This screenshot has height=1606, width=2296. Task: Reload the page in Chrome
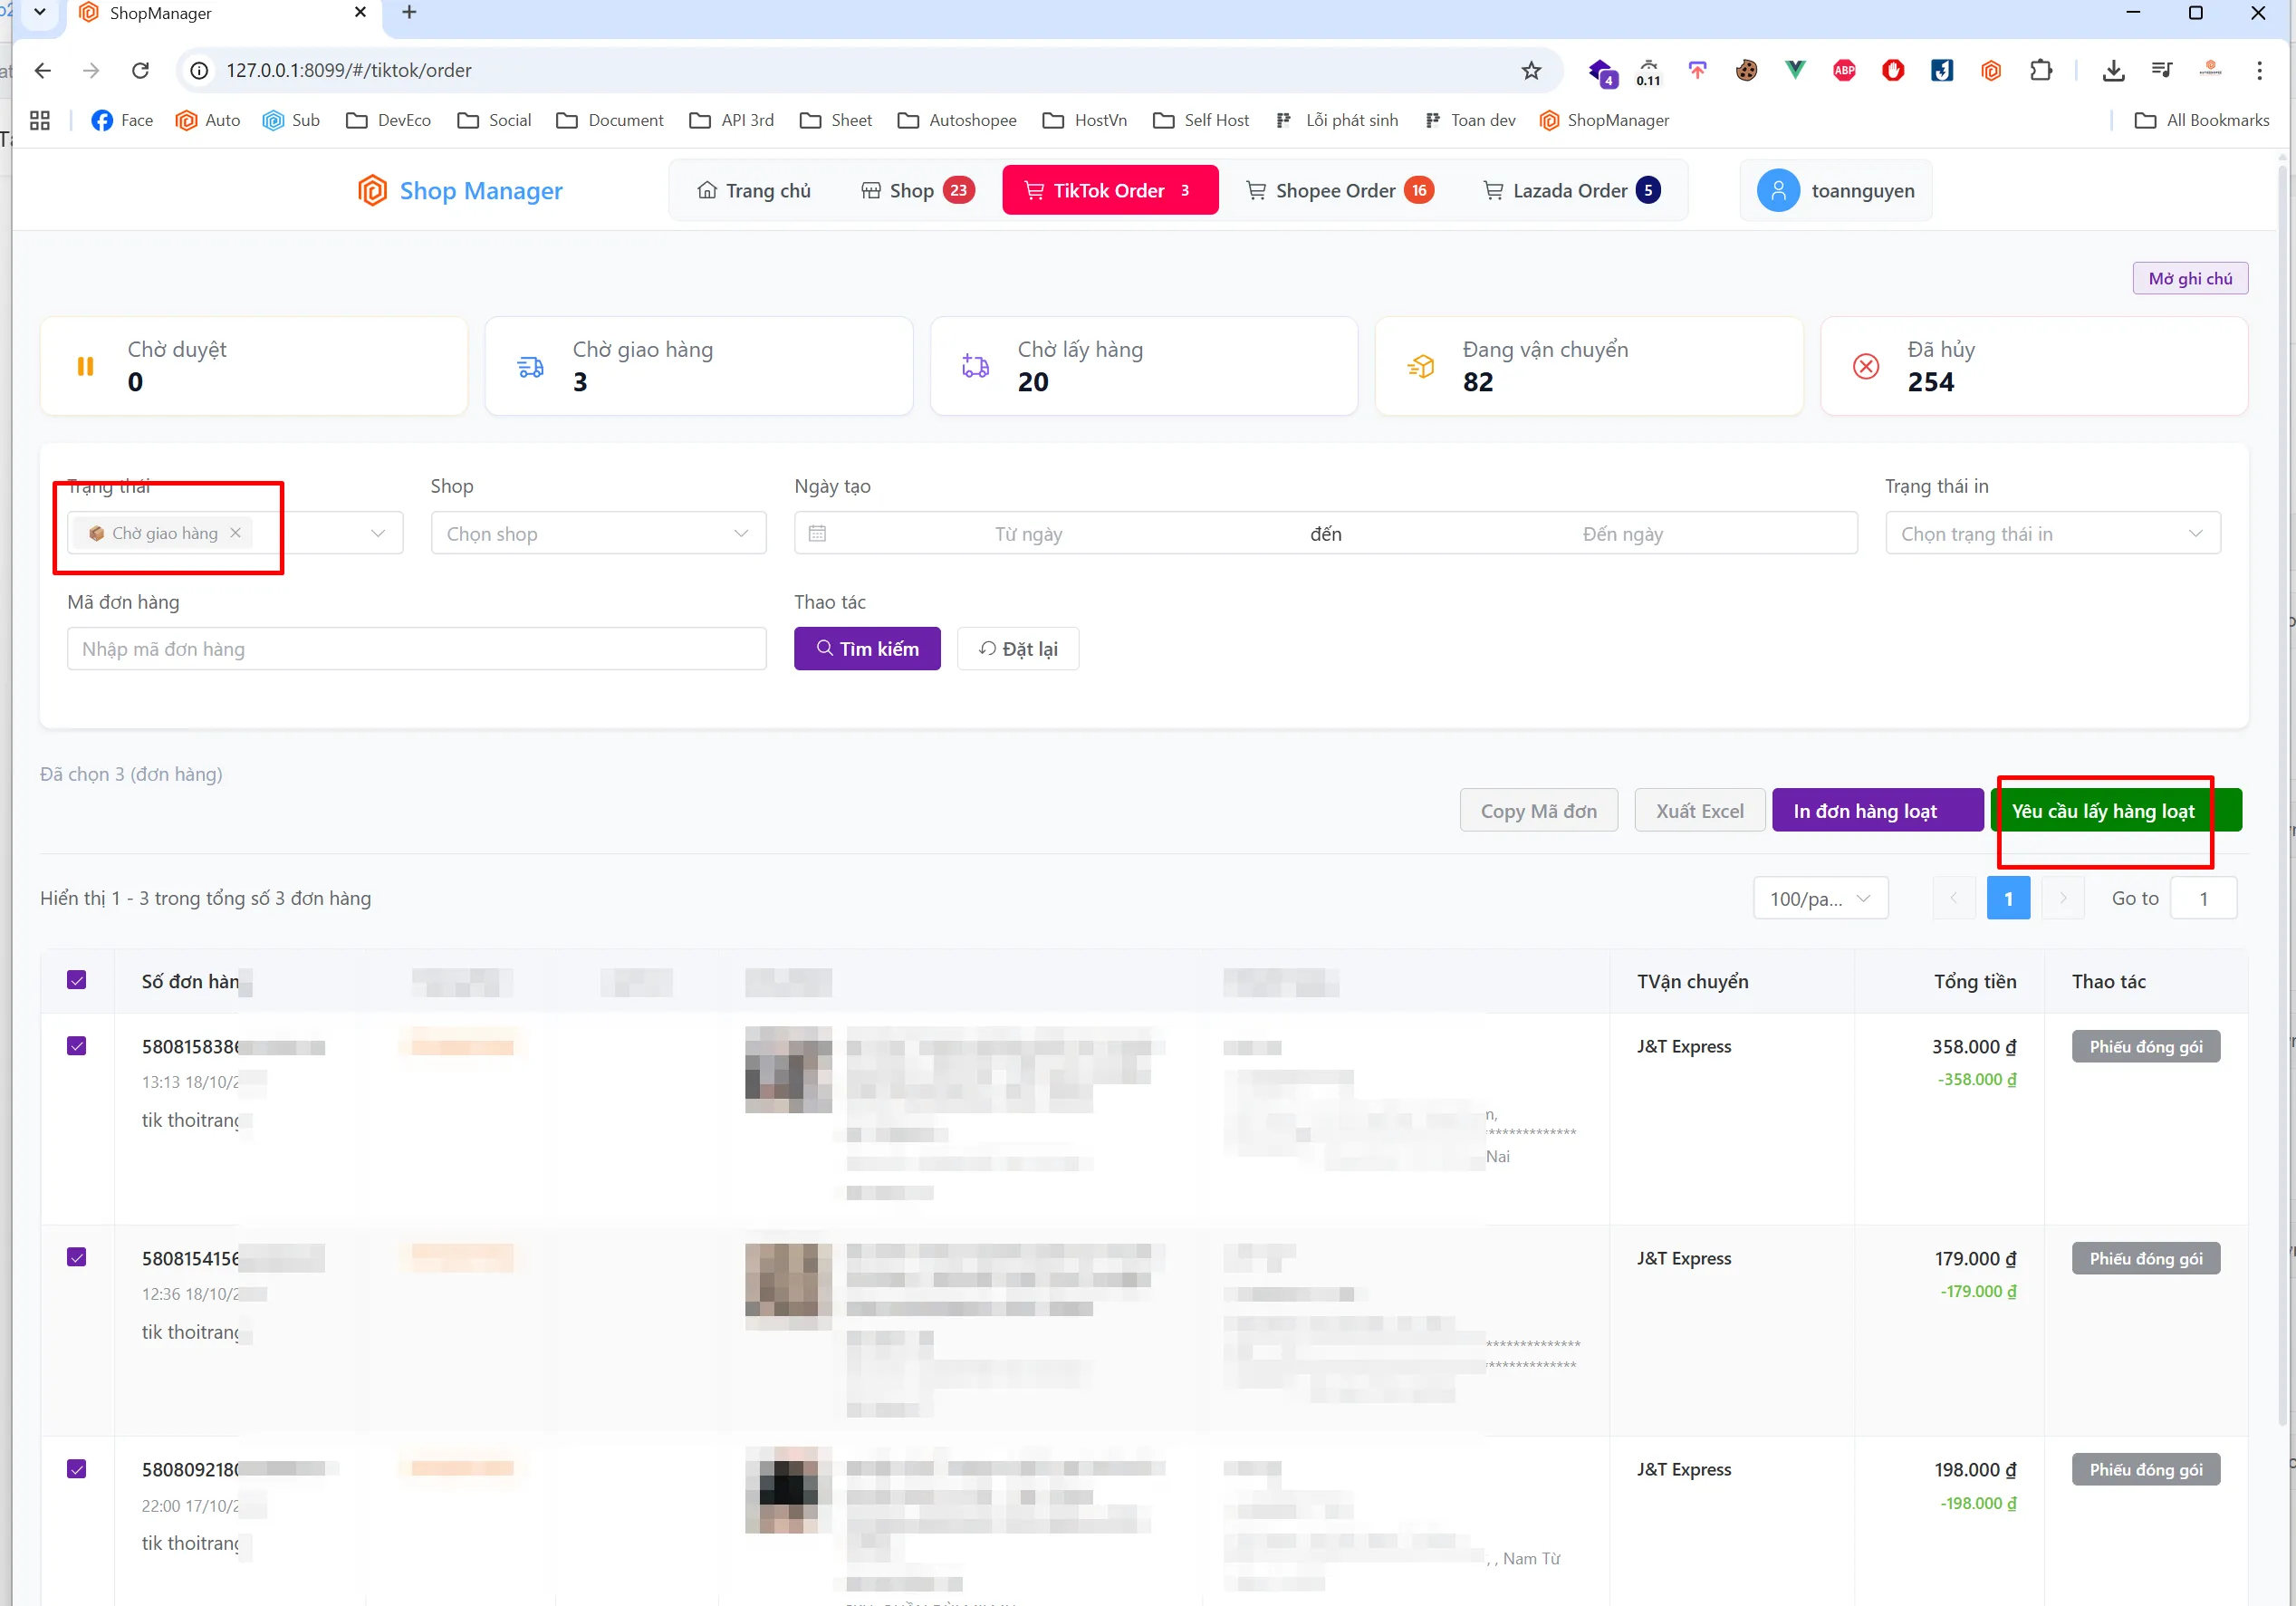point(141,70)
